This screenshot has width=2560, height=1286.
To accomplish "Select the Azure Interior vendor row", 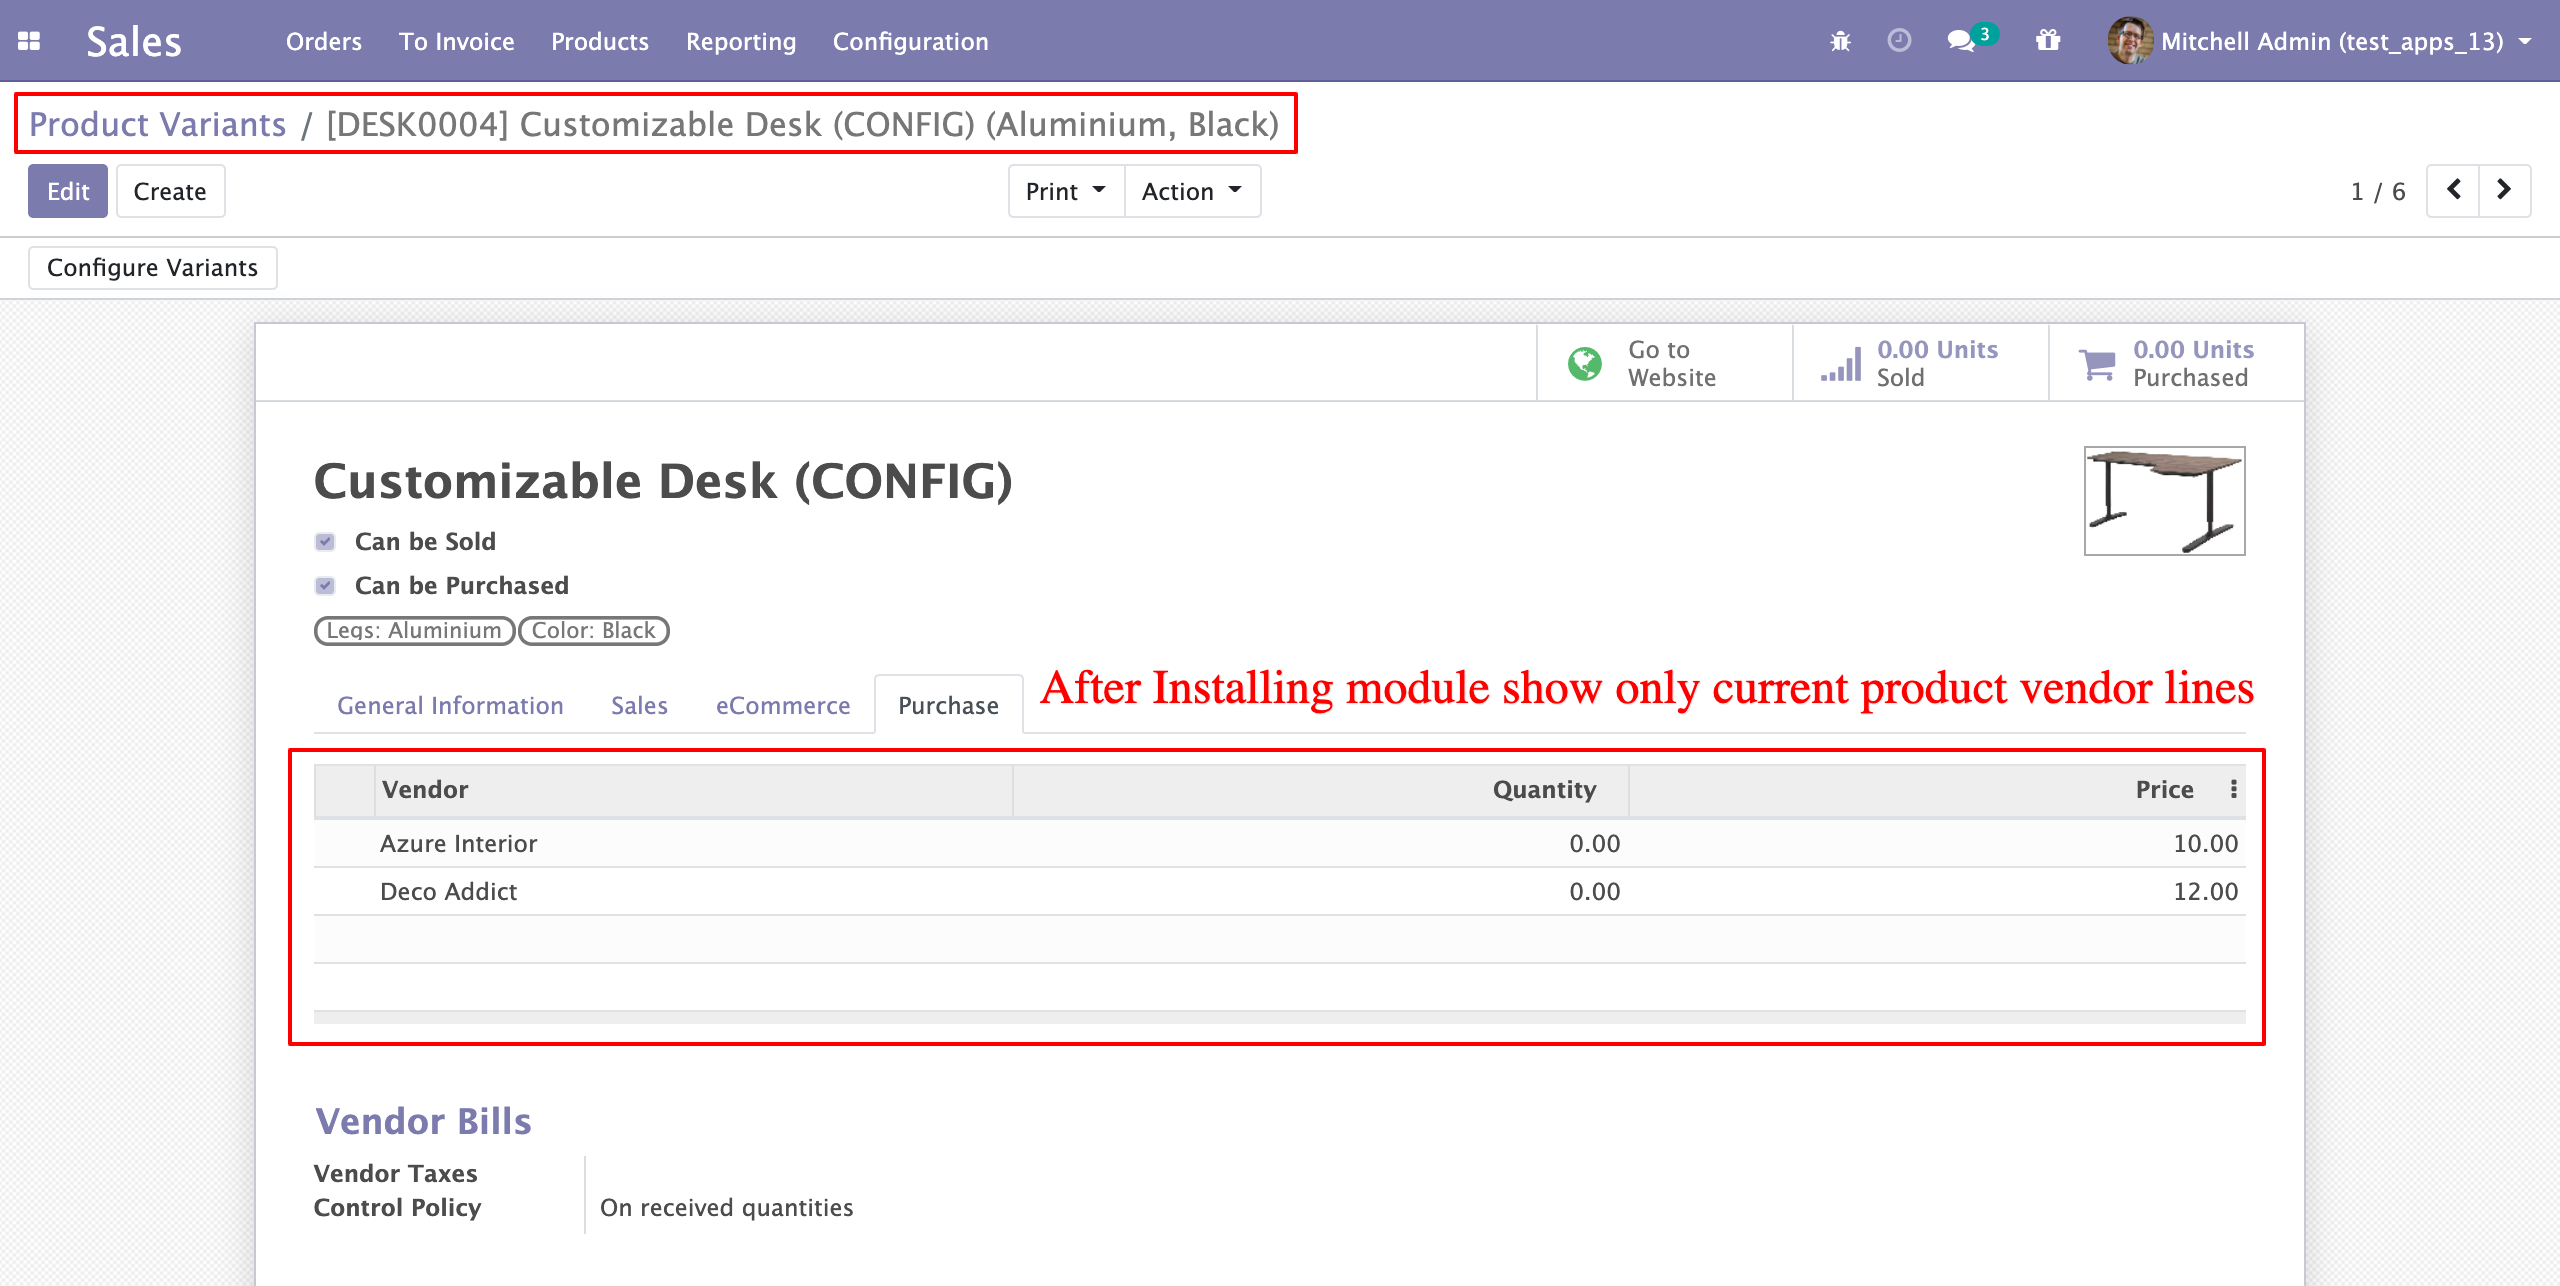I will (459, 844).
